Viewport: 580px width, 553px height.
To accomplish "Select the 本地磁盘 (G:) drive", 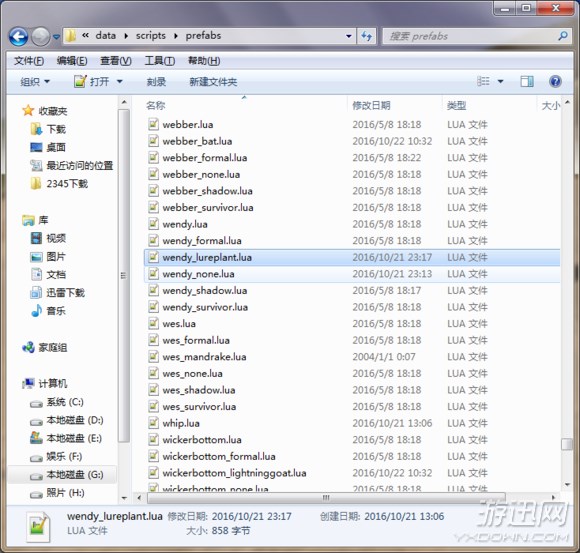I will click(67, 475).
